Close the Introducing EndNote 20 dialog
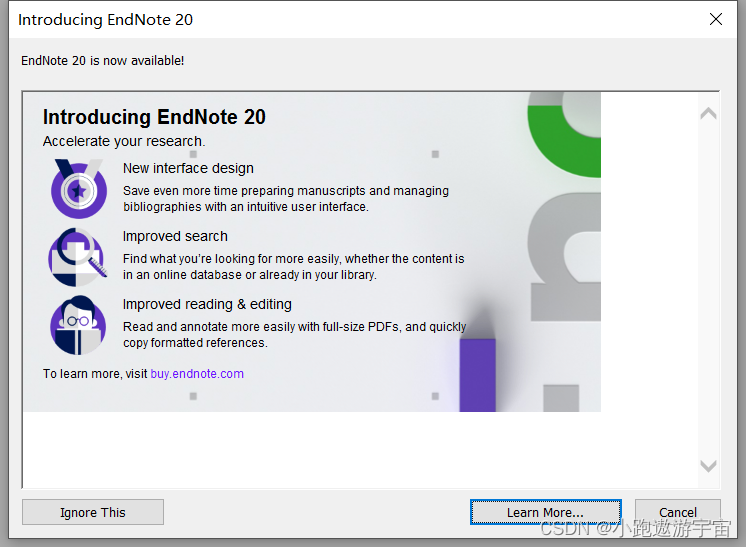The image size is (746, 547). 716,20
